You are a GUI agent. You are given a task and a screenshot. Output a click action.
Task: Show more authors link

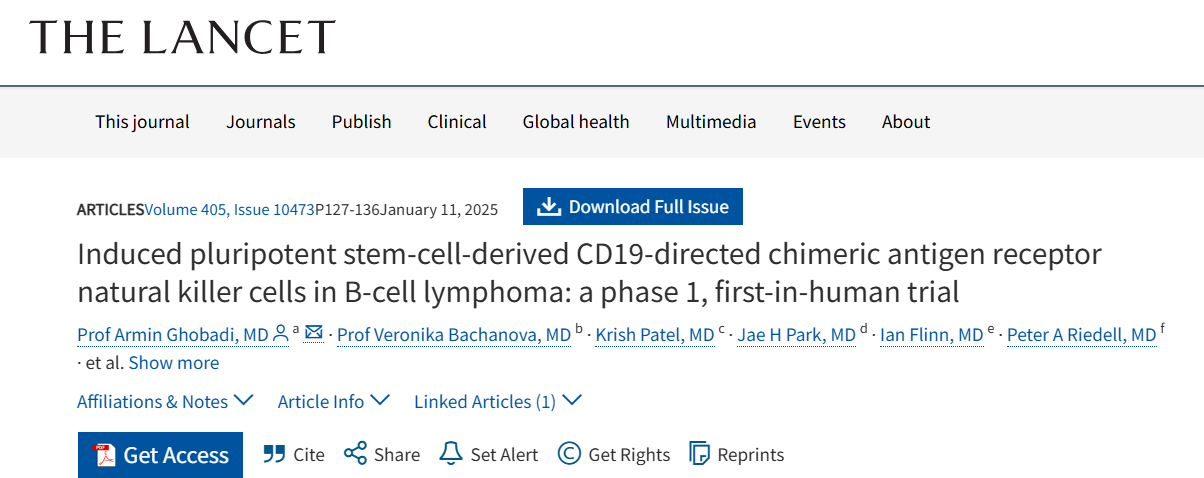point(174,362)
